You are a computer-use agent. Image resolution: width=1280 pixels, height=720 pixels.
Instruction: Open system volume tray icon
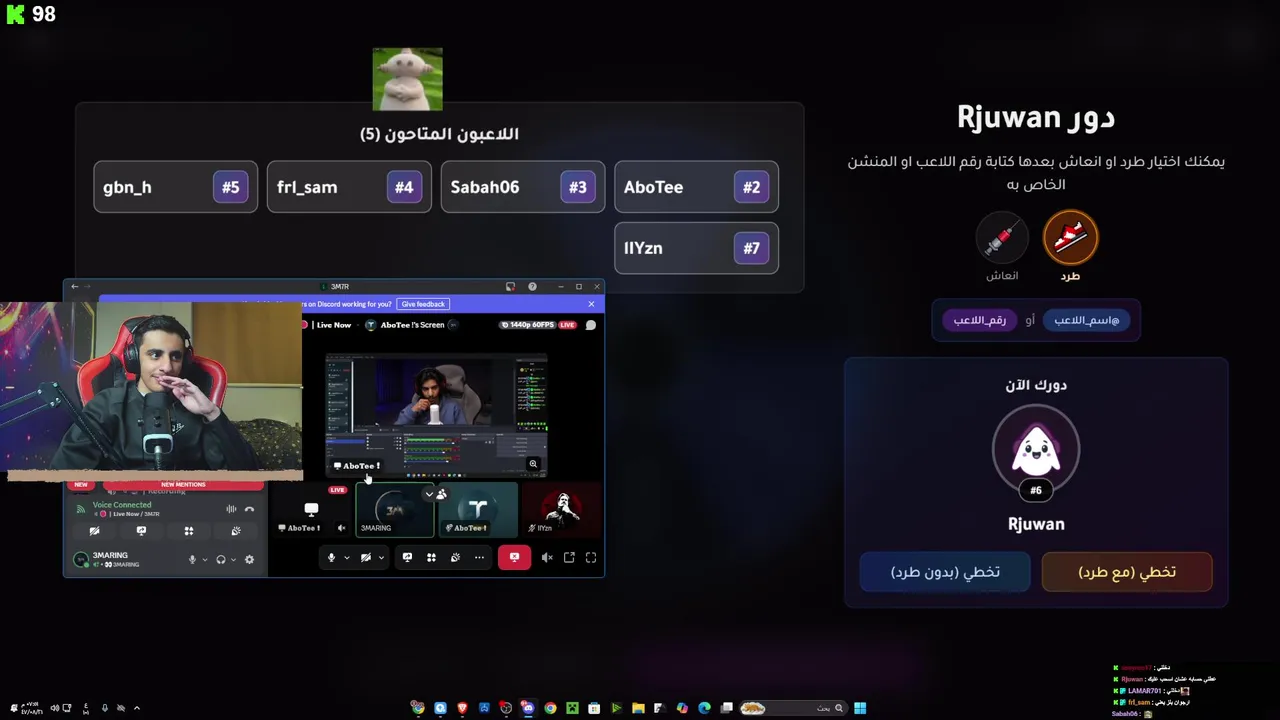[x=54, y=708]
